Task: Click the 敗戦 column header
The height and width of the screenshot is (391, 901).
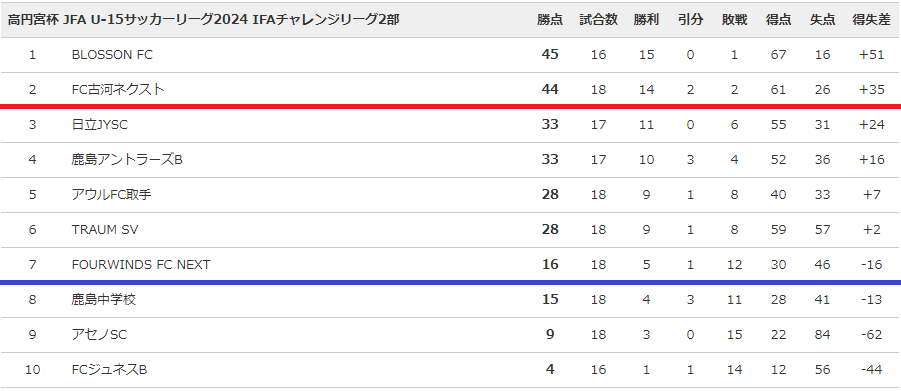Action: tap(734, 20)
